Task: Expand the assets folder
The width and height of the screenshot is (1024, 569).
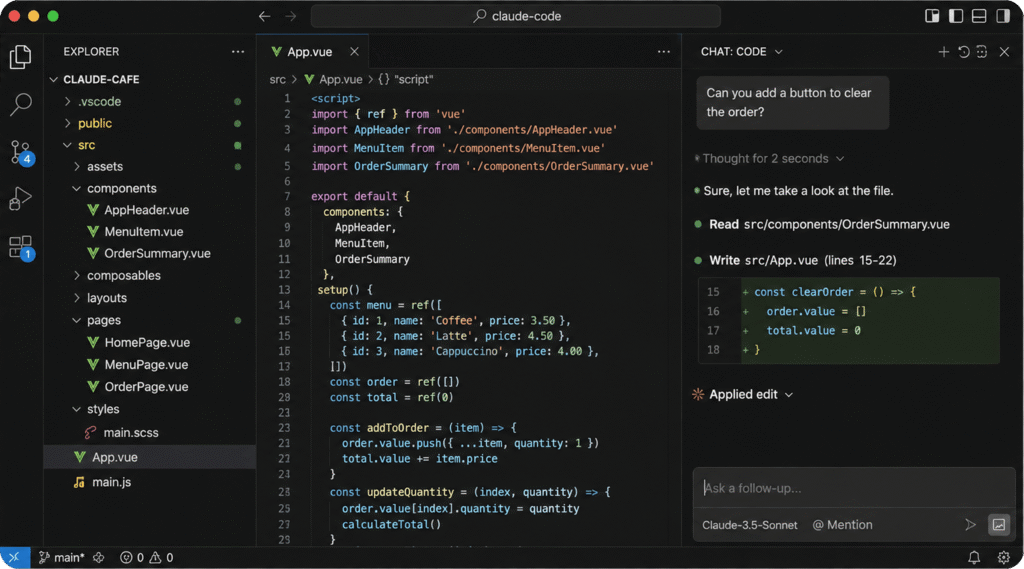Action: tap(77, 167)
